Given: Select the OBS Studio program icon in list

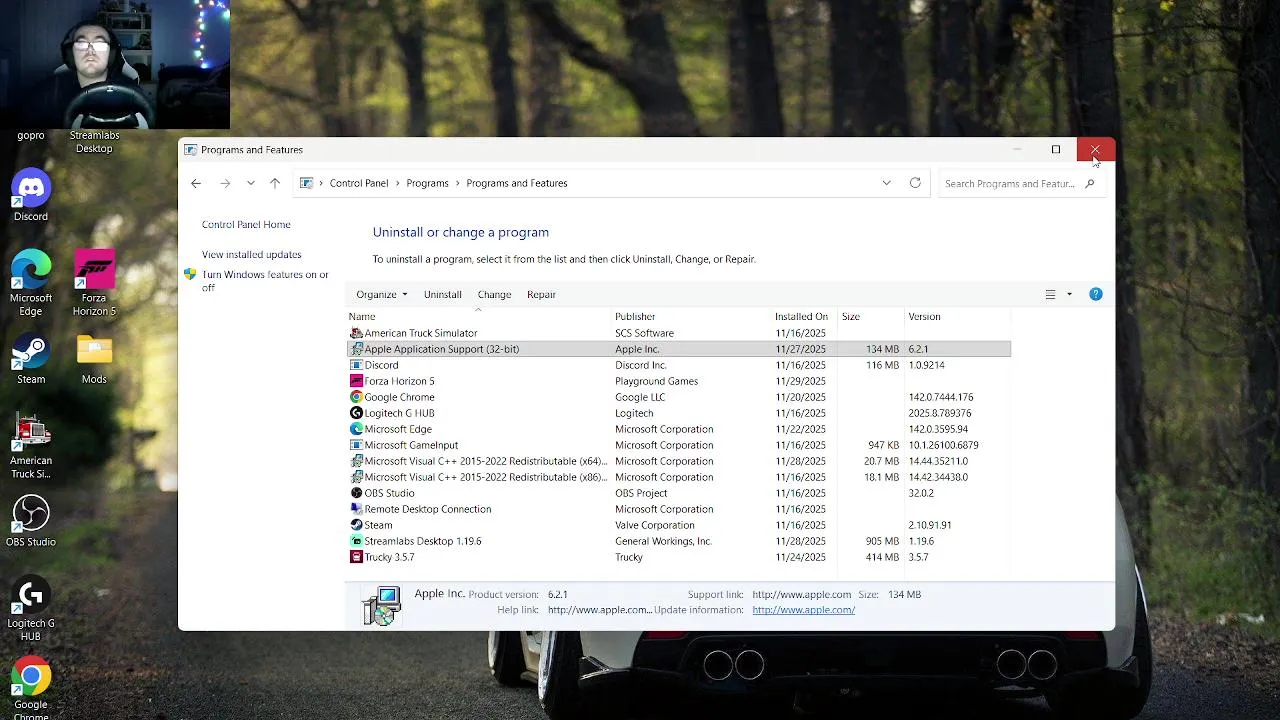Looking at the screenshot, I should click(x=356, y=493).
